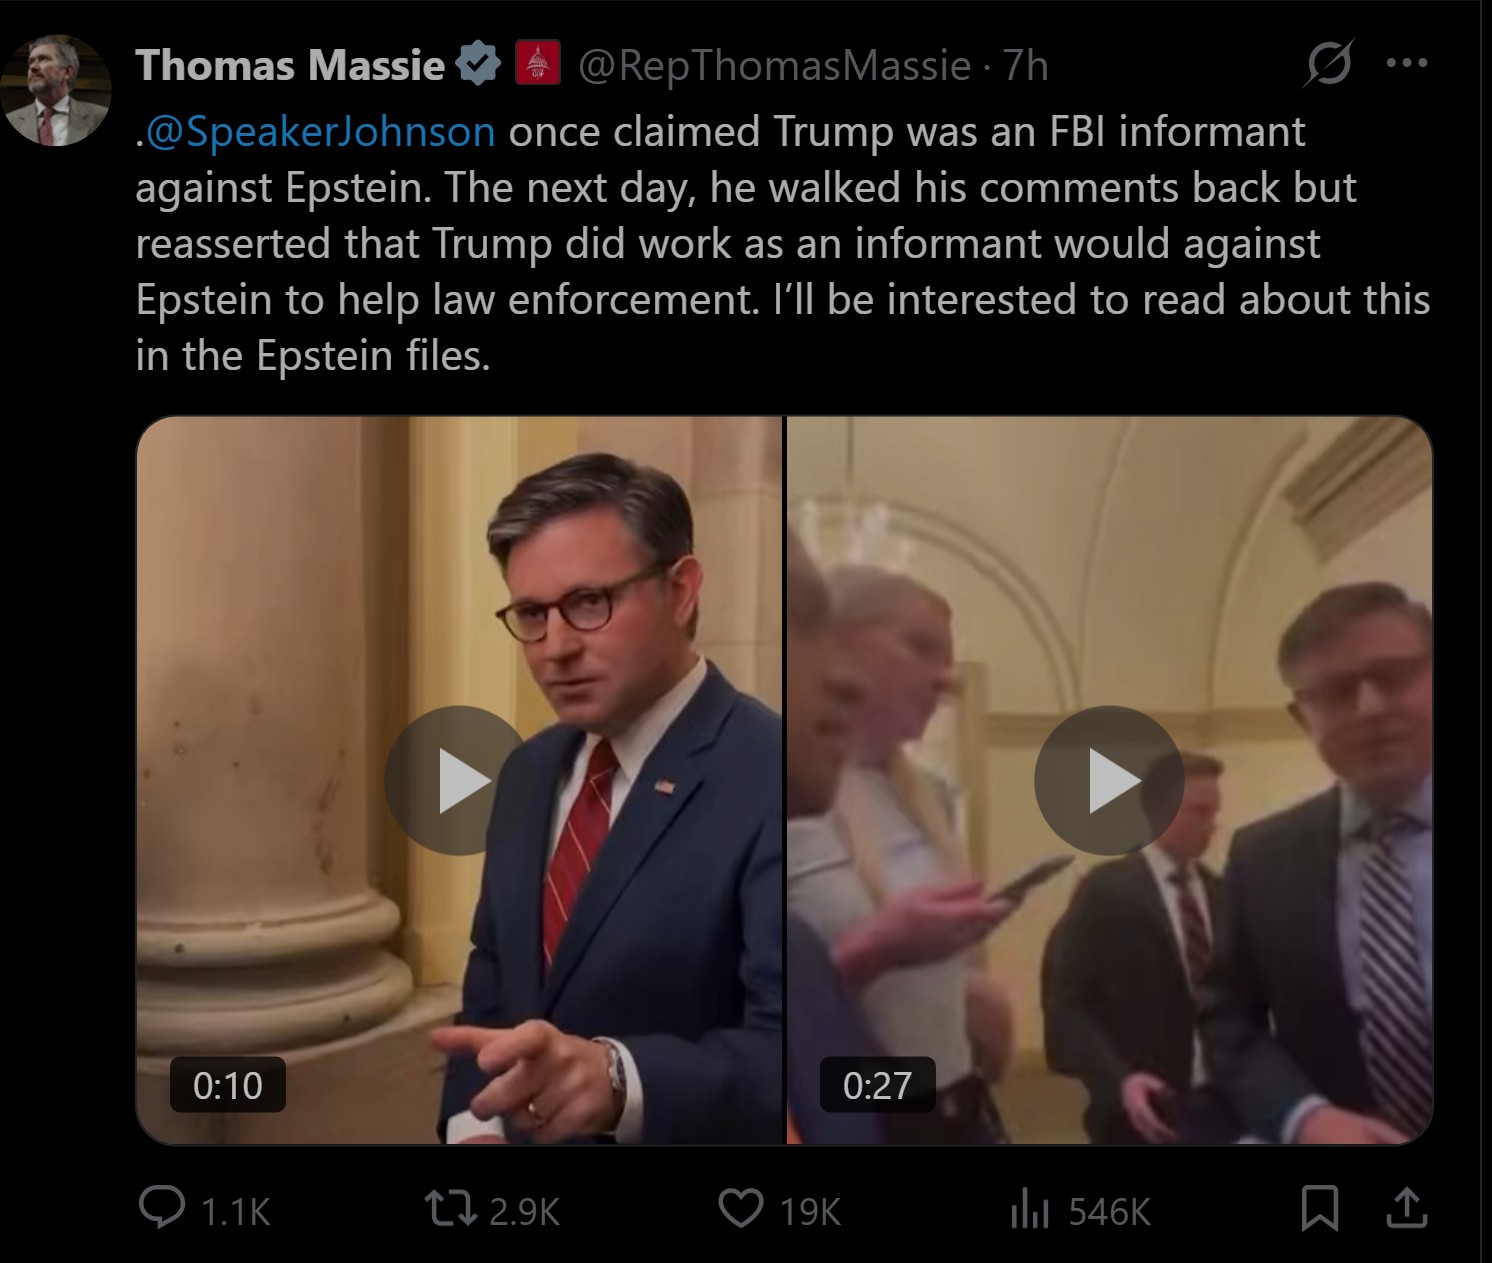Play the left 0:10 video
1492x1263 pixels.
[x=459, y=781]
